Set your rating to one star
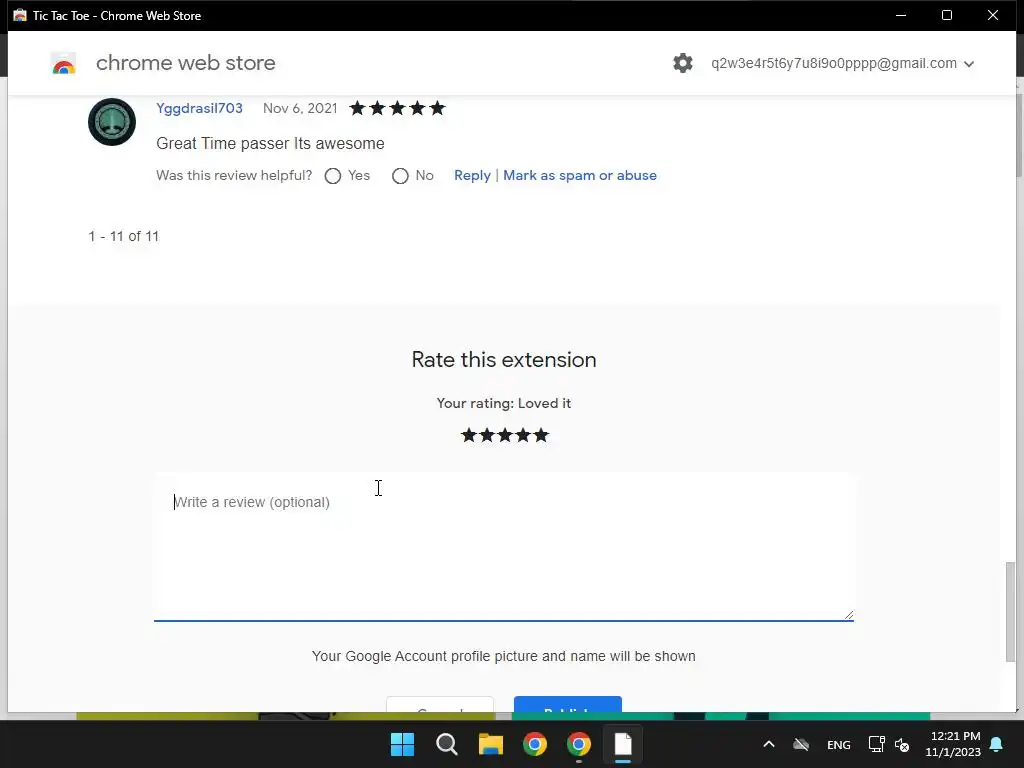1024x768 pixels. pos(468,435)
